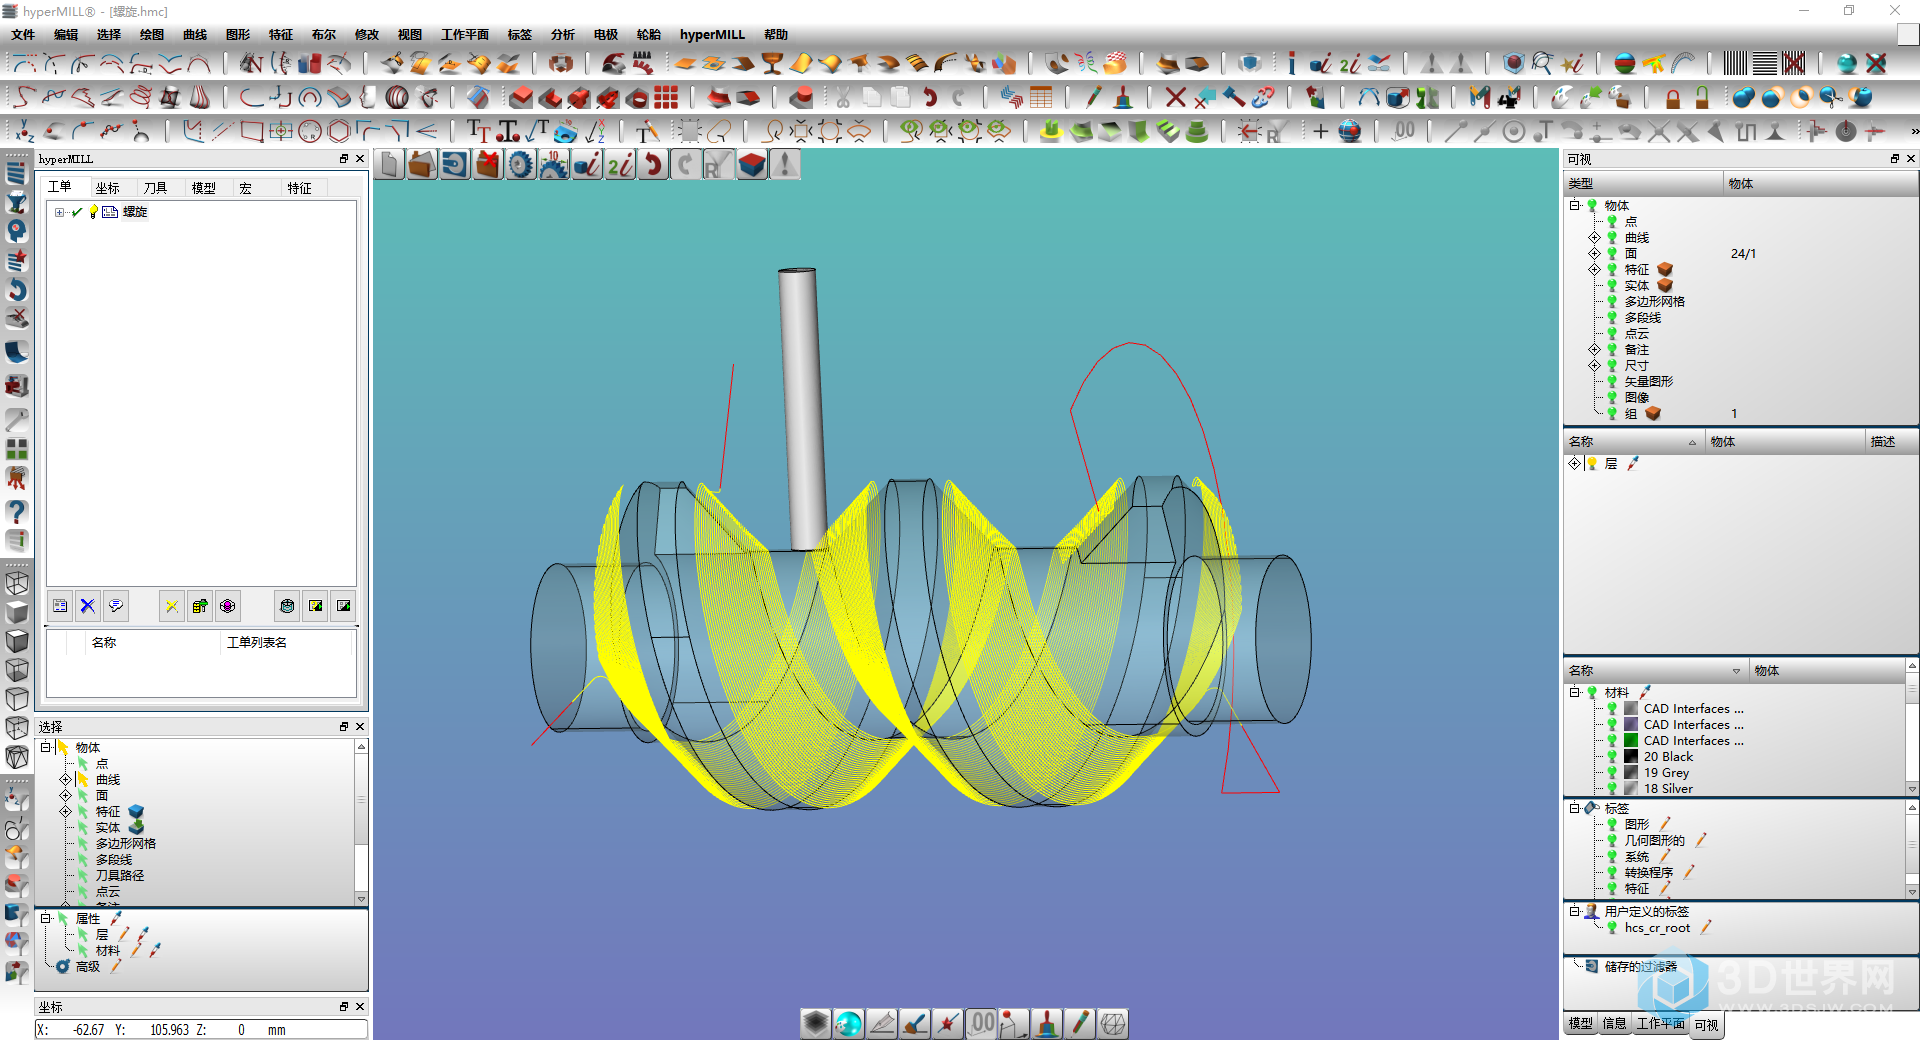Open the hyperMILL menu
Screen dimensions: 1920x1040
(712, 35)
